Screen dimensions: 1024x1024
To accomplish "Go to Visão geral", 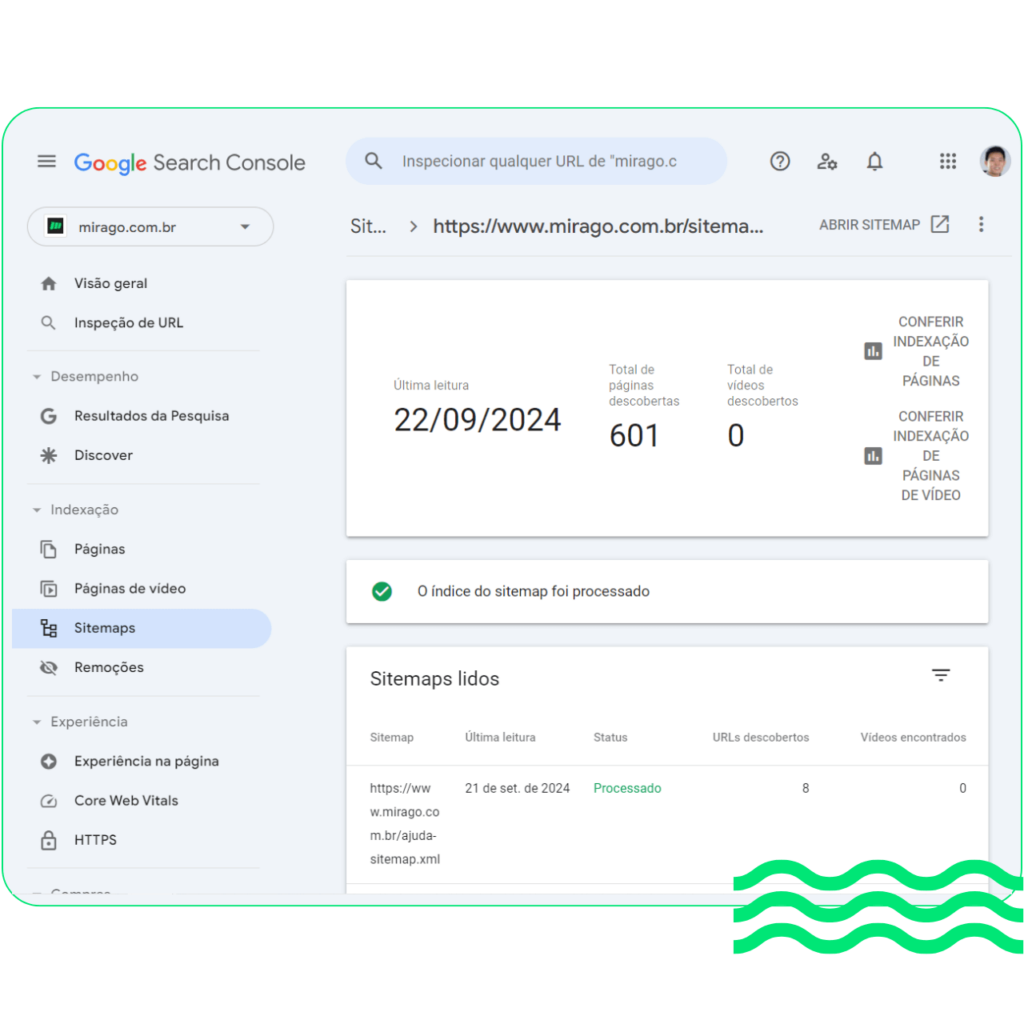I will (110, 283).
